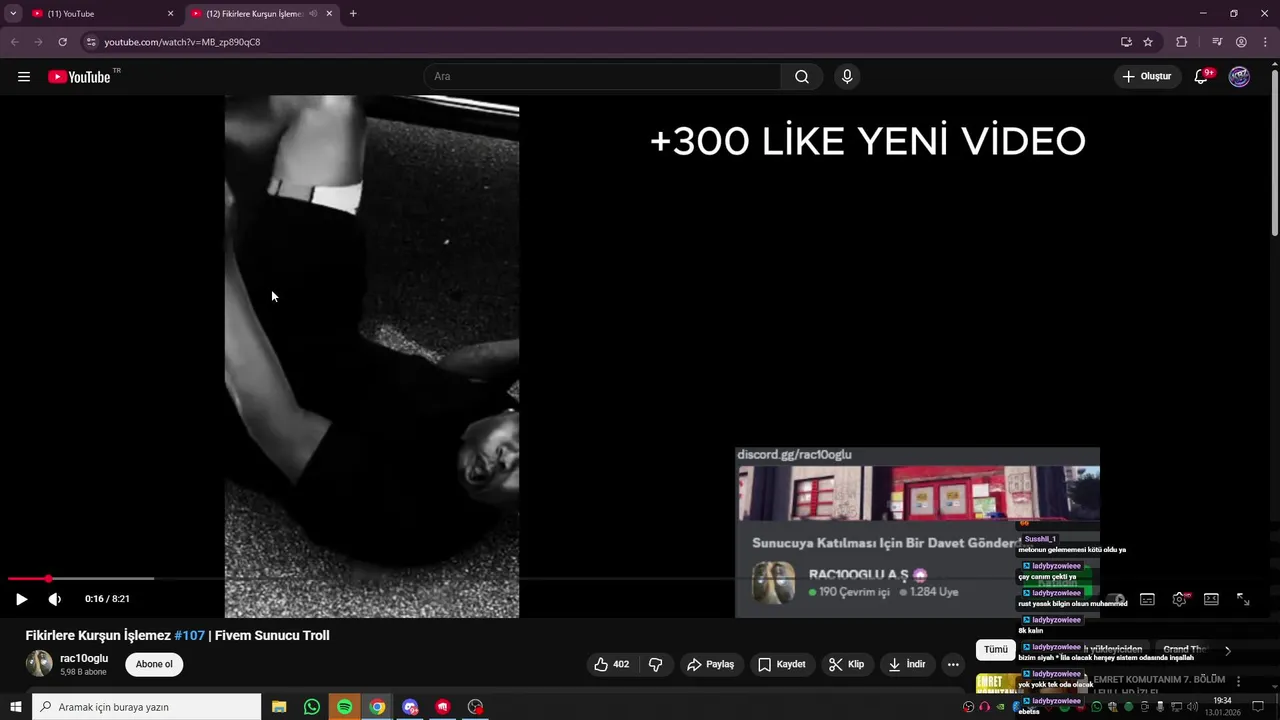Open a new browser tab
Viewport: 1280px width, 720px height.
353,14
